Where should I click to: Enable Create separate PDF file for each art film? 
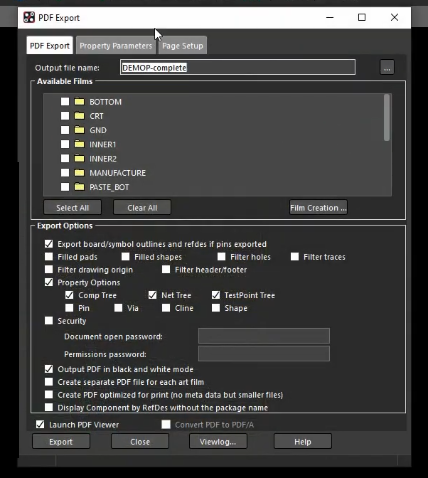tap(49, 382)
